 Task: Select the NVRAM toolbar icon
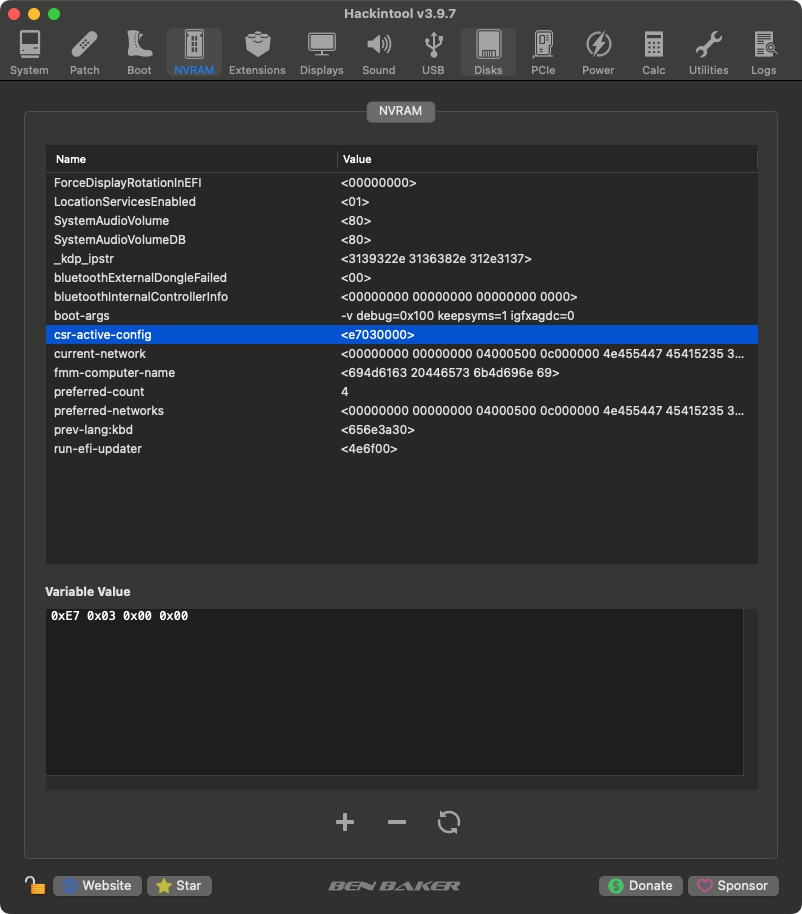point(194,52)
